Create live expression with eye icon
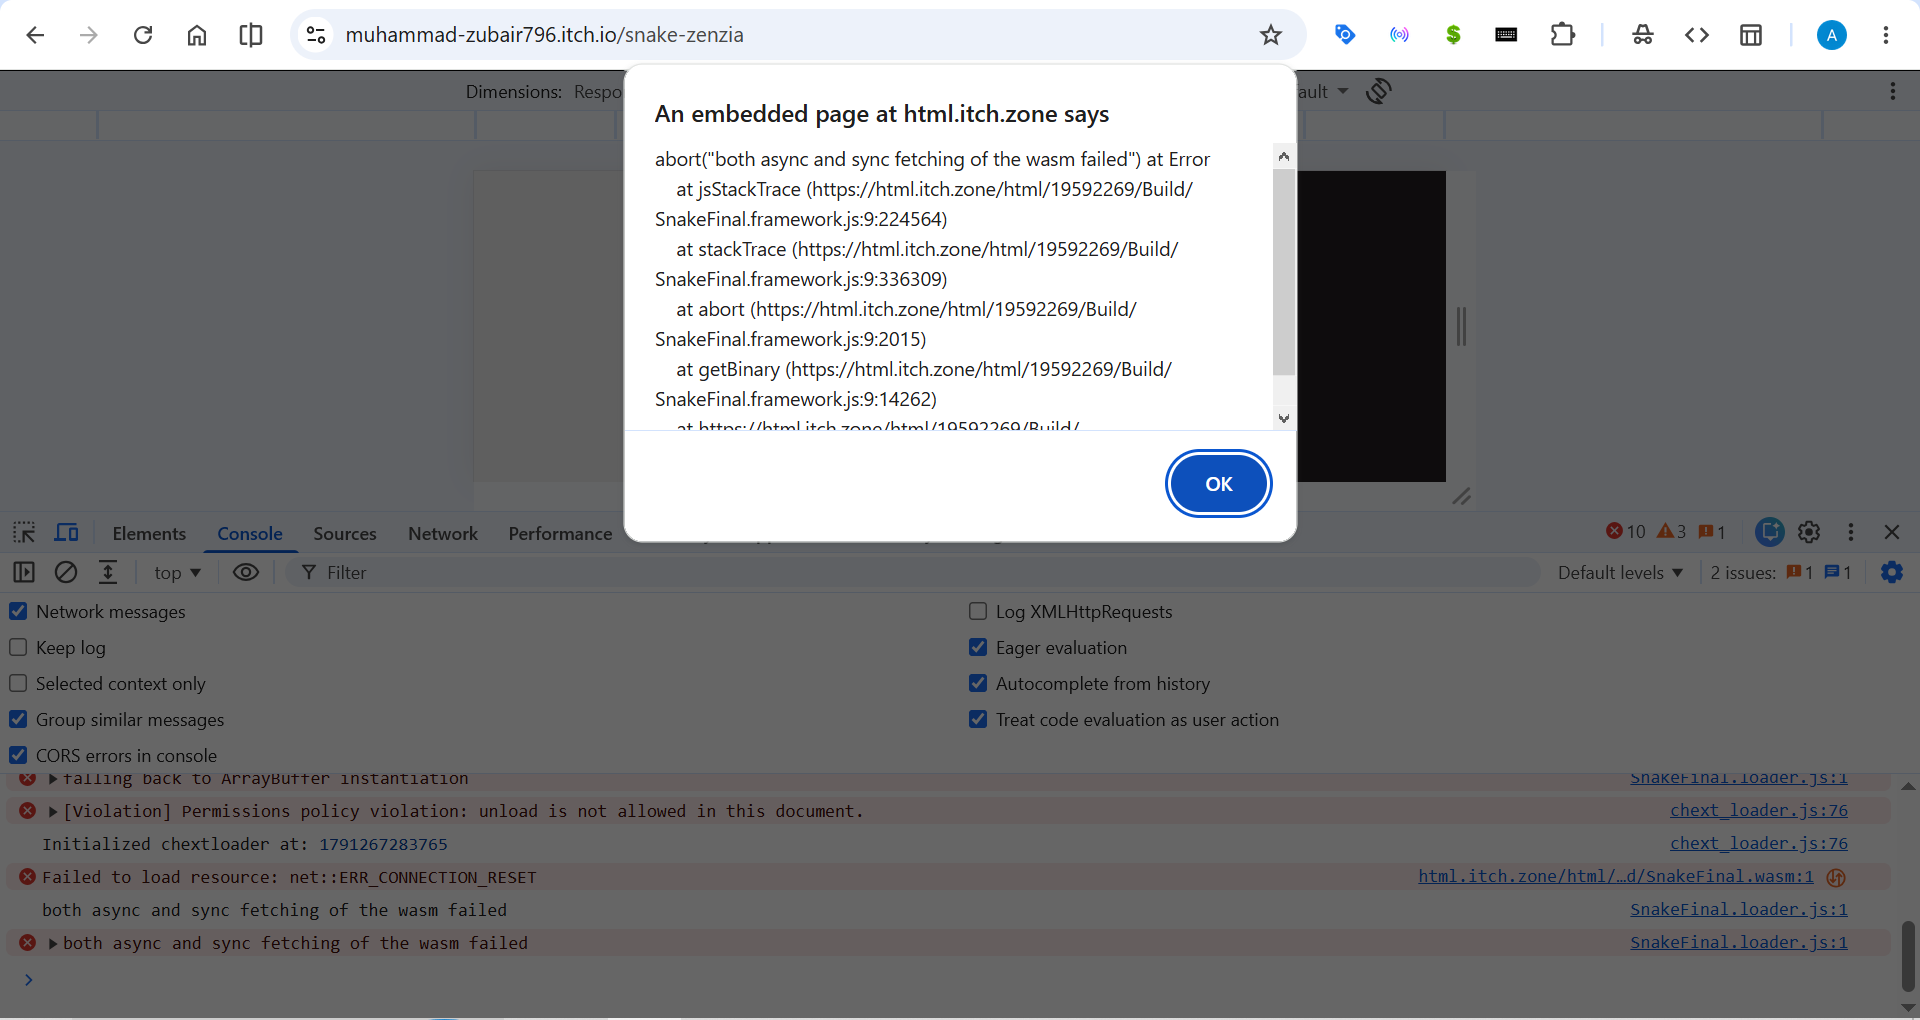 [x=246, y=572]
